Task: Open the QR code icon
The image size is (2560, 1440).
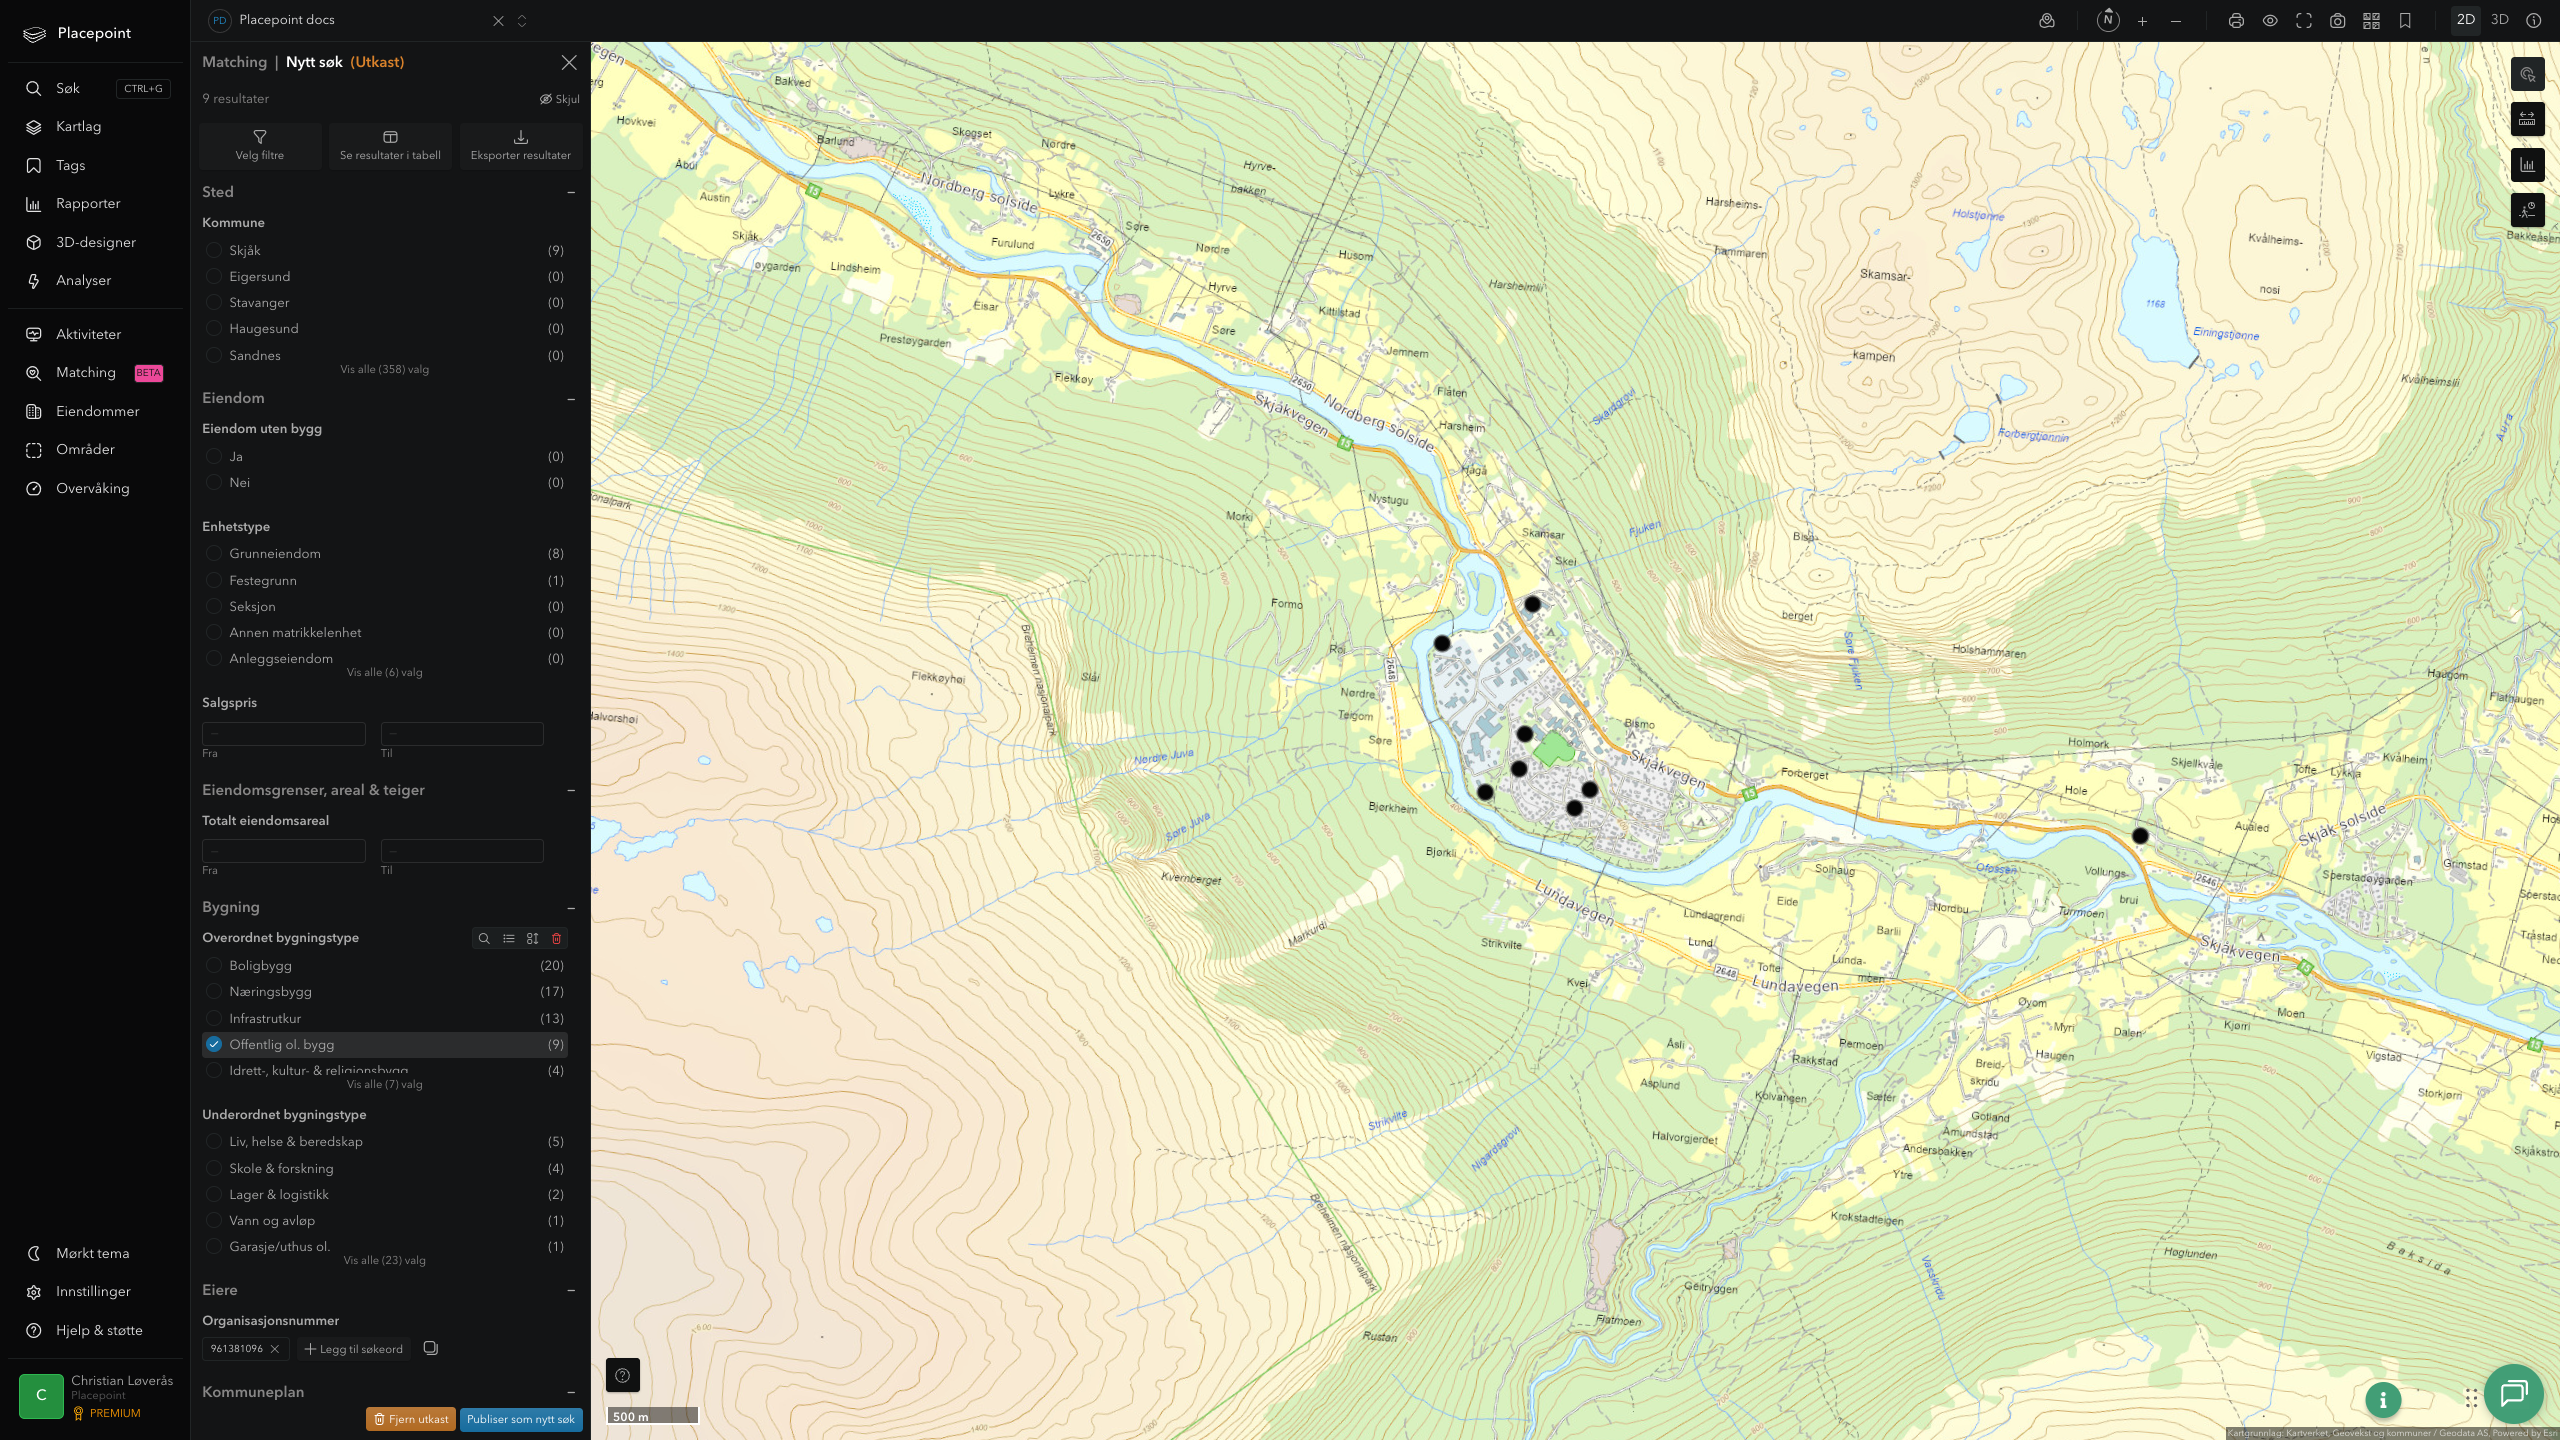Action: 2371,21
